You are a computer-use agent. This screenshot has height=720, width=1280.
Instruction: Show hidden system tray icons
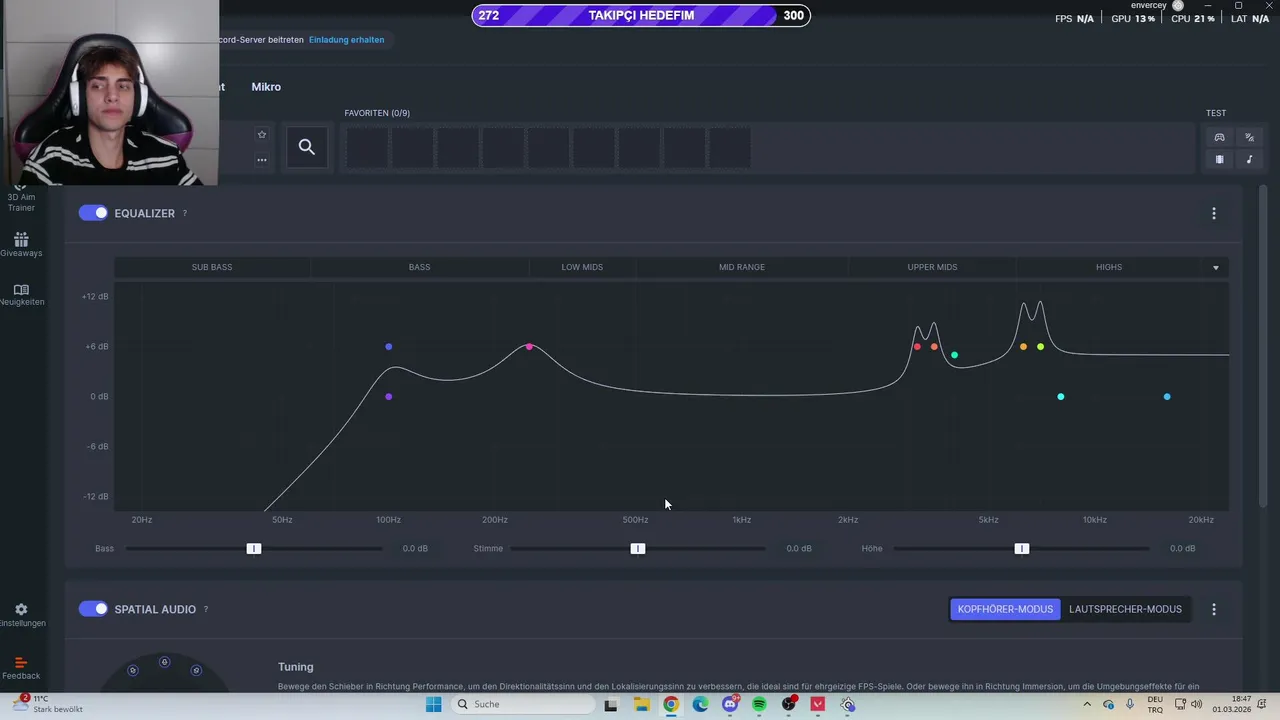1087,704
